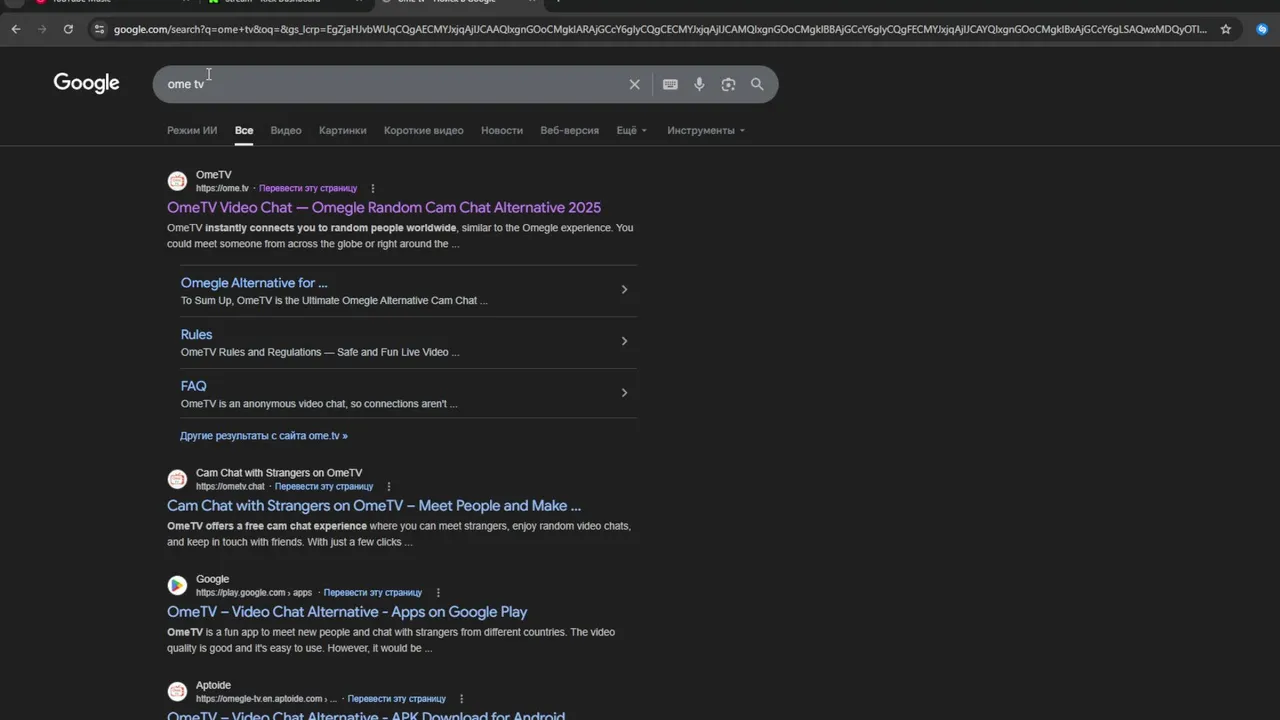
Task: Click Другие результаты с сайта ome.tv link
Action: tap(264, 436)
